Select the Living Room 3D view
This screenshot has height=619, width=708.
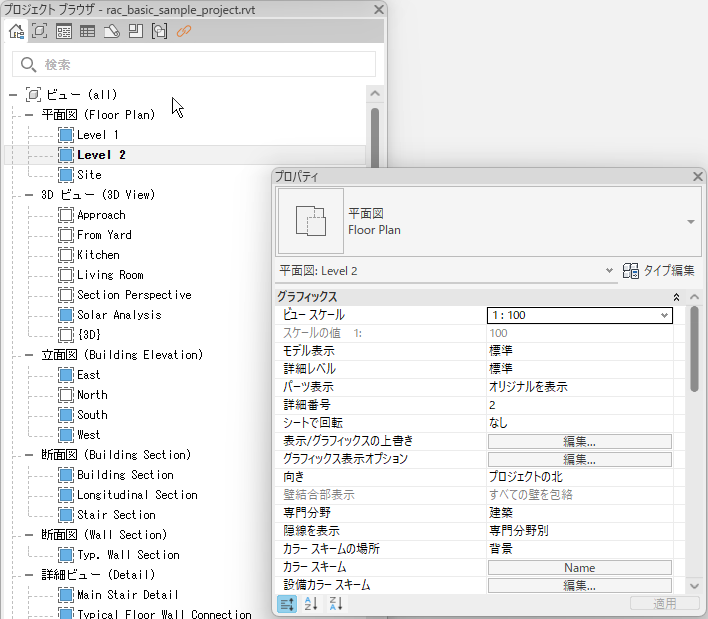[x=110, y=275]
